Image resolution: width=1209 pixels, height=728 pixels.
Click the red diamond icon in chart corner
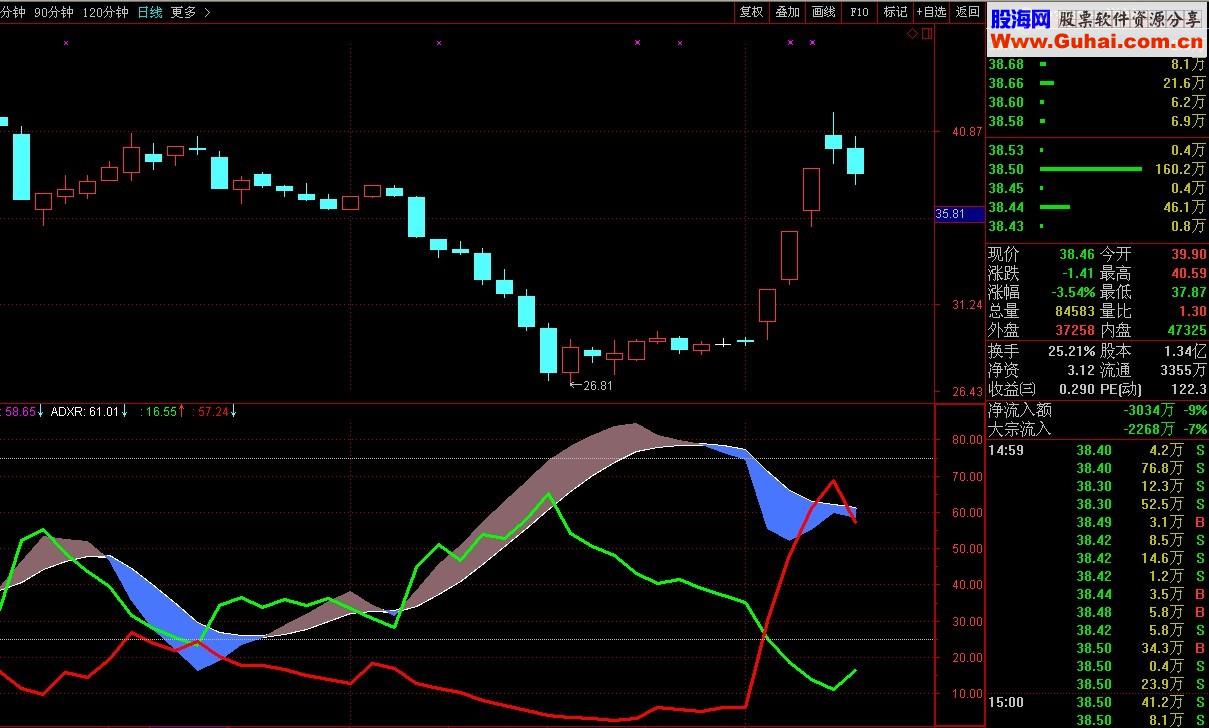pyautogui.click(x=912, y=34)
